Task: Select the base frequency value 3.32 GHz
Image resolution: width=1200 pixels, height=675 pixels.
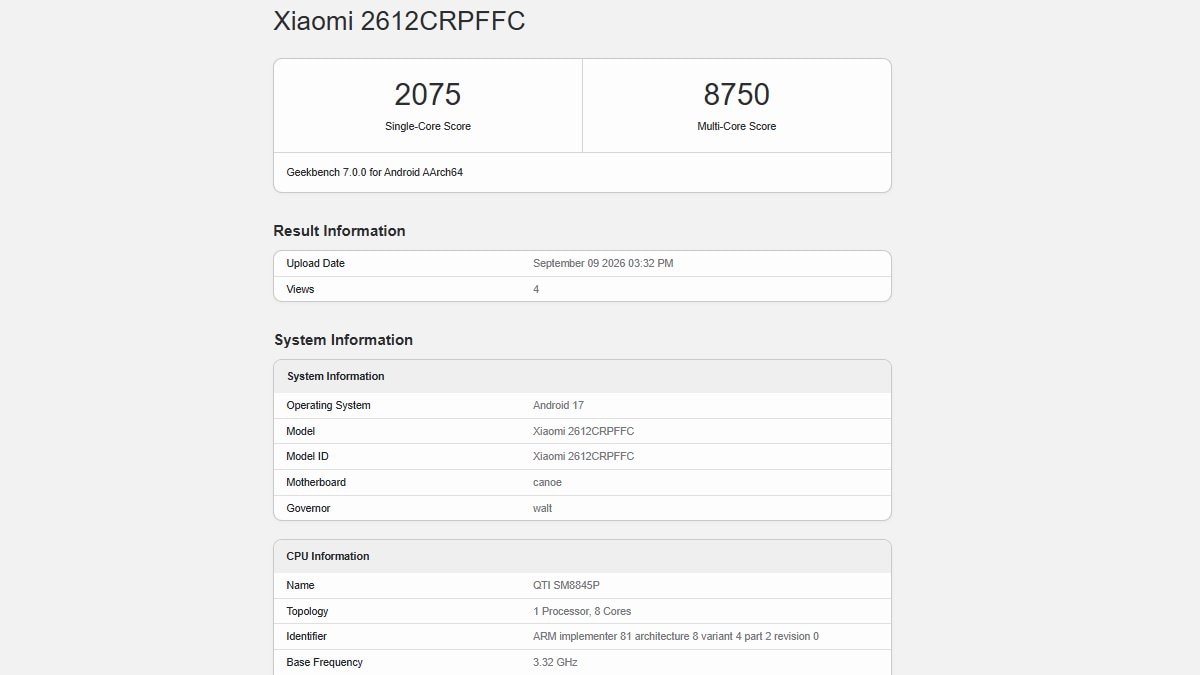Action: (555, 662)
